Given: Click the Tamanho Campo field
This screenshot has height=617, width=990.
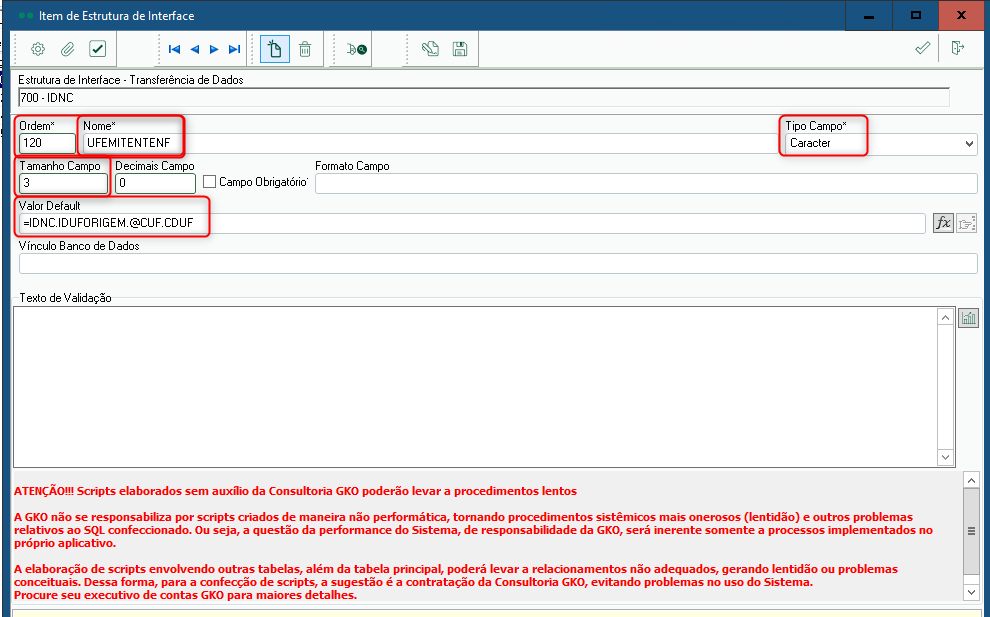Looking at the screenshot, I should (x=63, y=183).
